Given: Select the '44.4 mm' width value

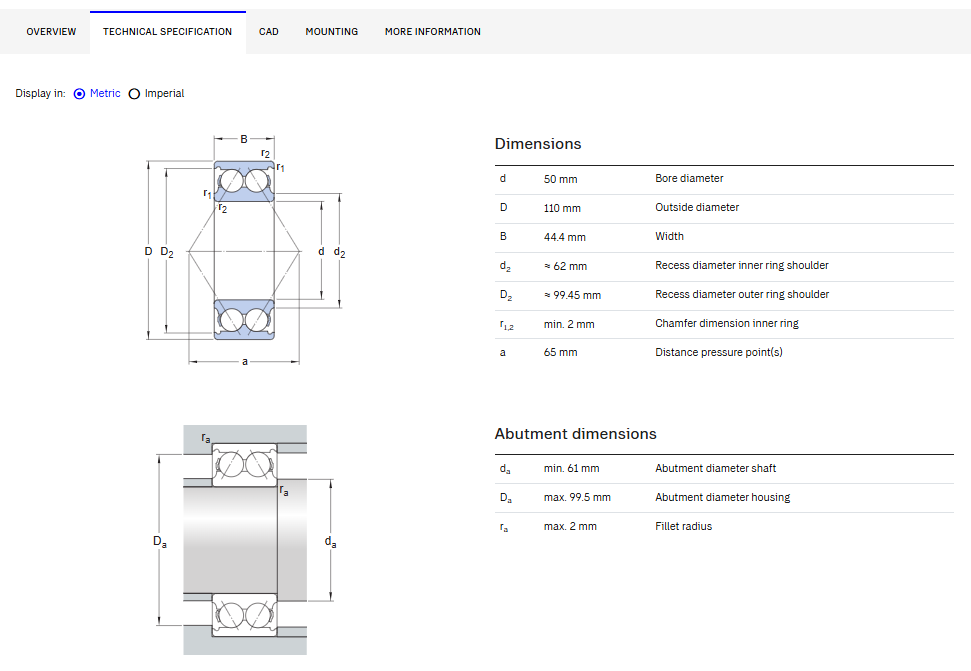Looking at the screenshot, I should click(565, 237).
